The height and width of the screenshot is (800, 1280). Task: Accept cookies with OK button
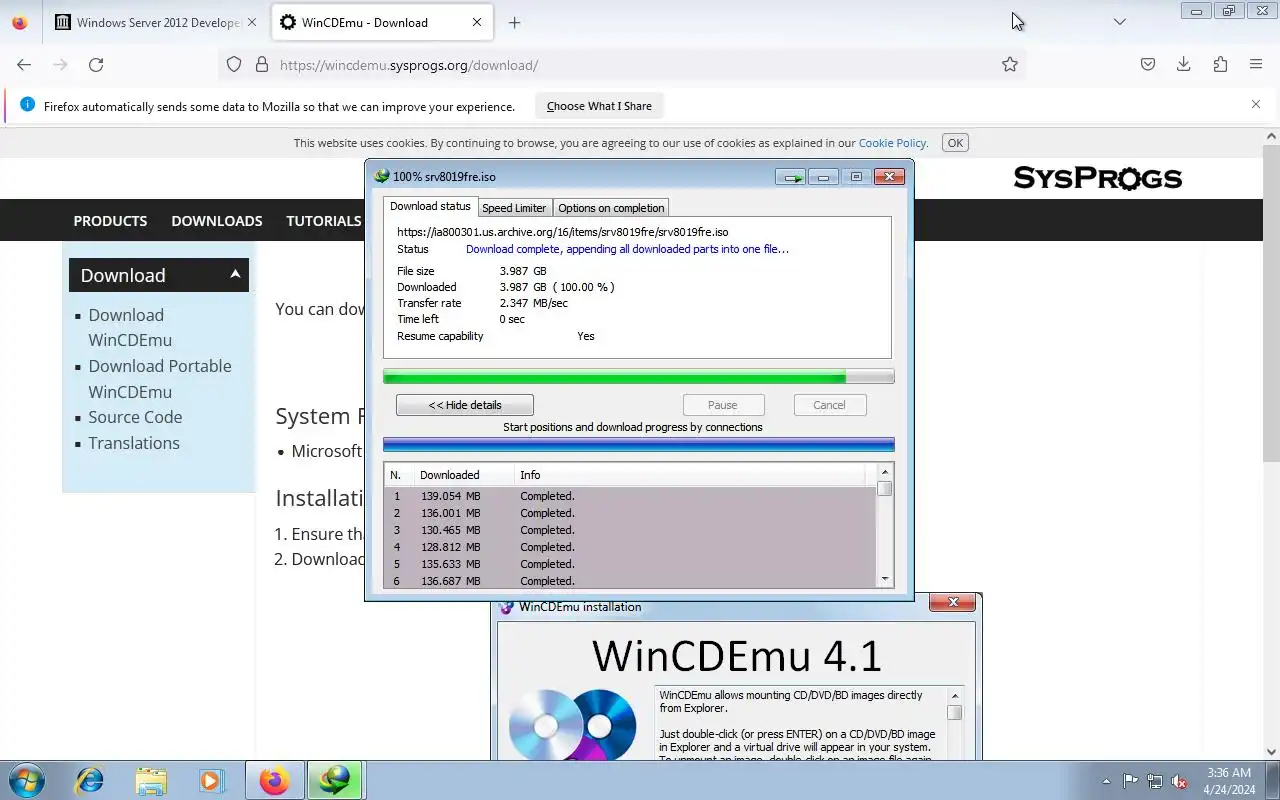(x=955, y=143)
